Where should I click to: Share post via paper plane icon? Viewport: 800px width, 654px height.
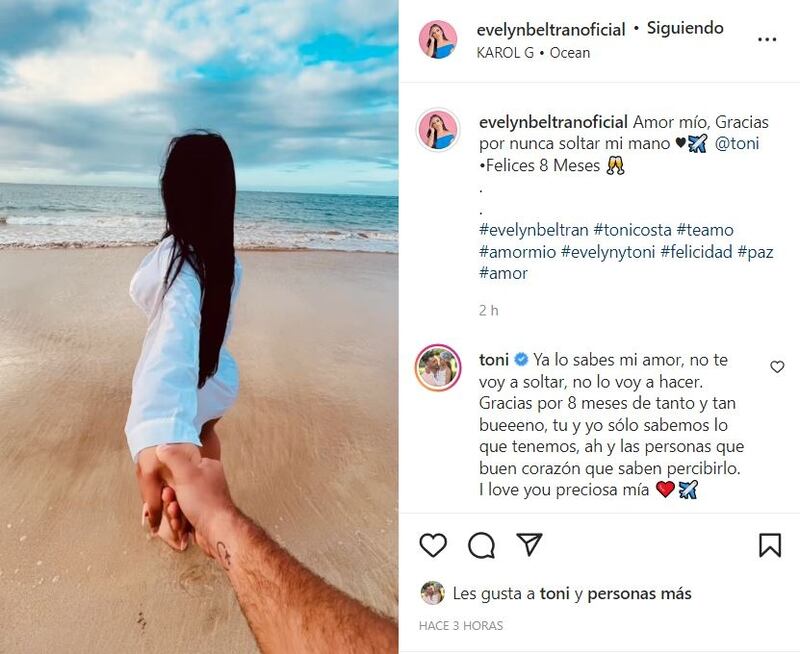529,544
